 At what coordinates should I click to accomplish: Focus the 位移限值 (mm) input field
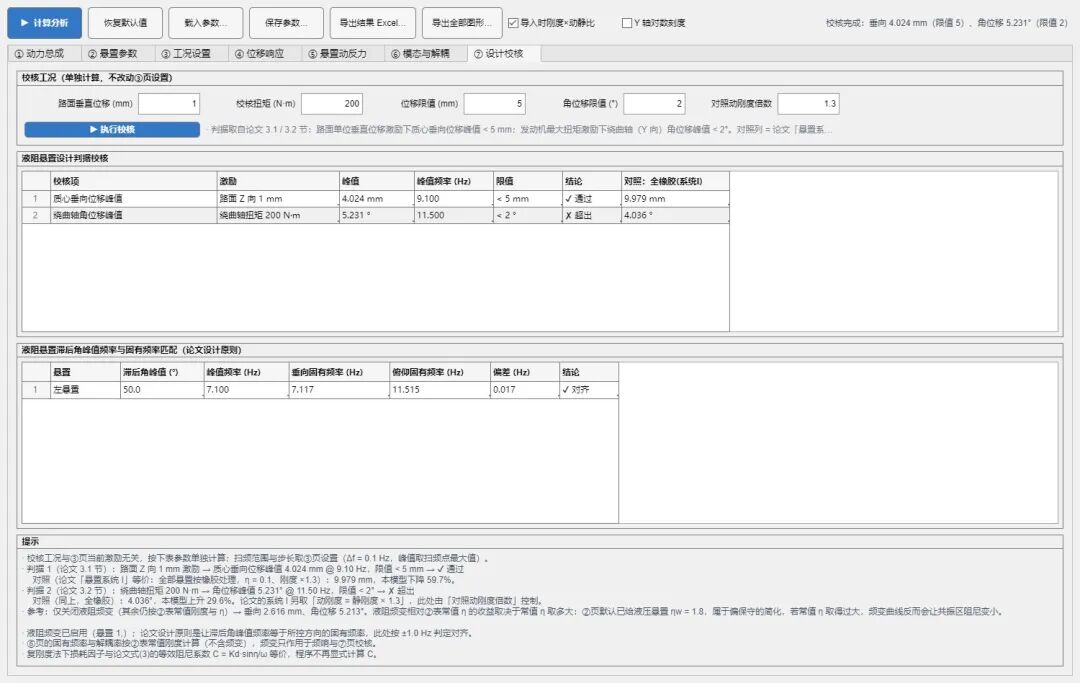coord(495,104)
